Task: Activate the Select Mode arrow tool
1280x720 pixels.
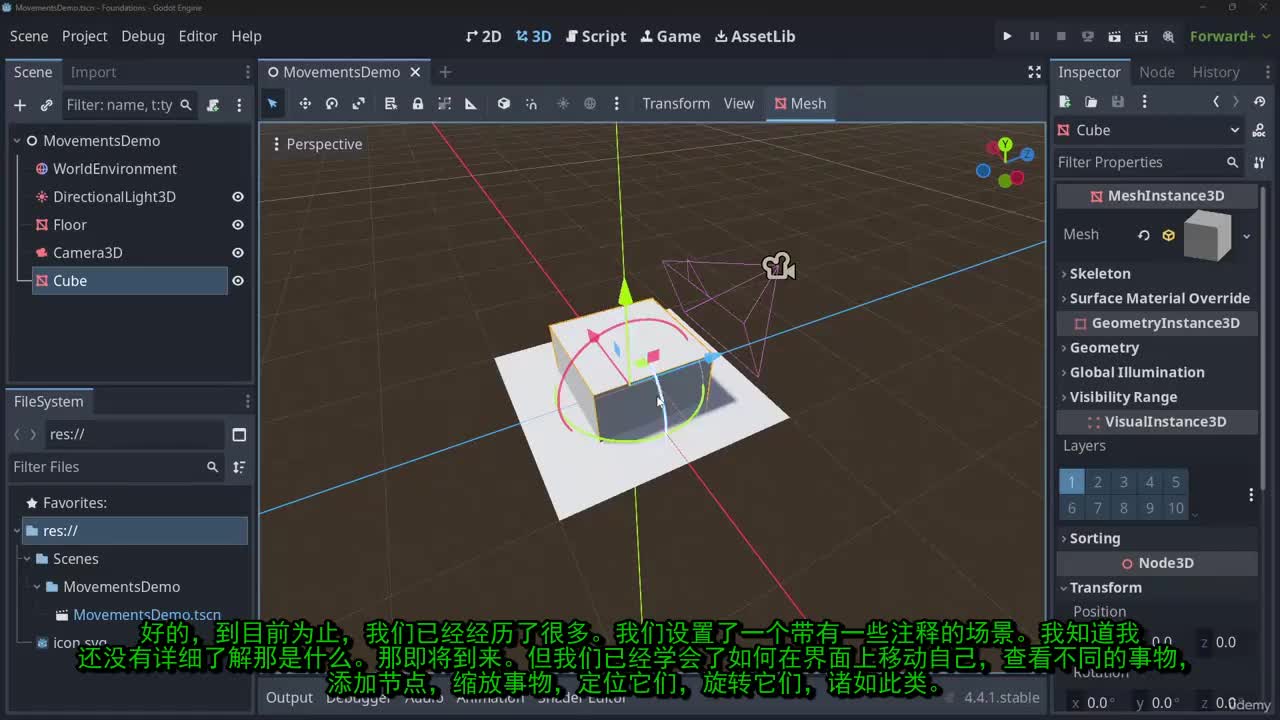Action: point(272,104)
